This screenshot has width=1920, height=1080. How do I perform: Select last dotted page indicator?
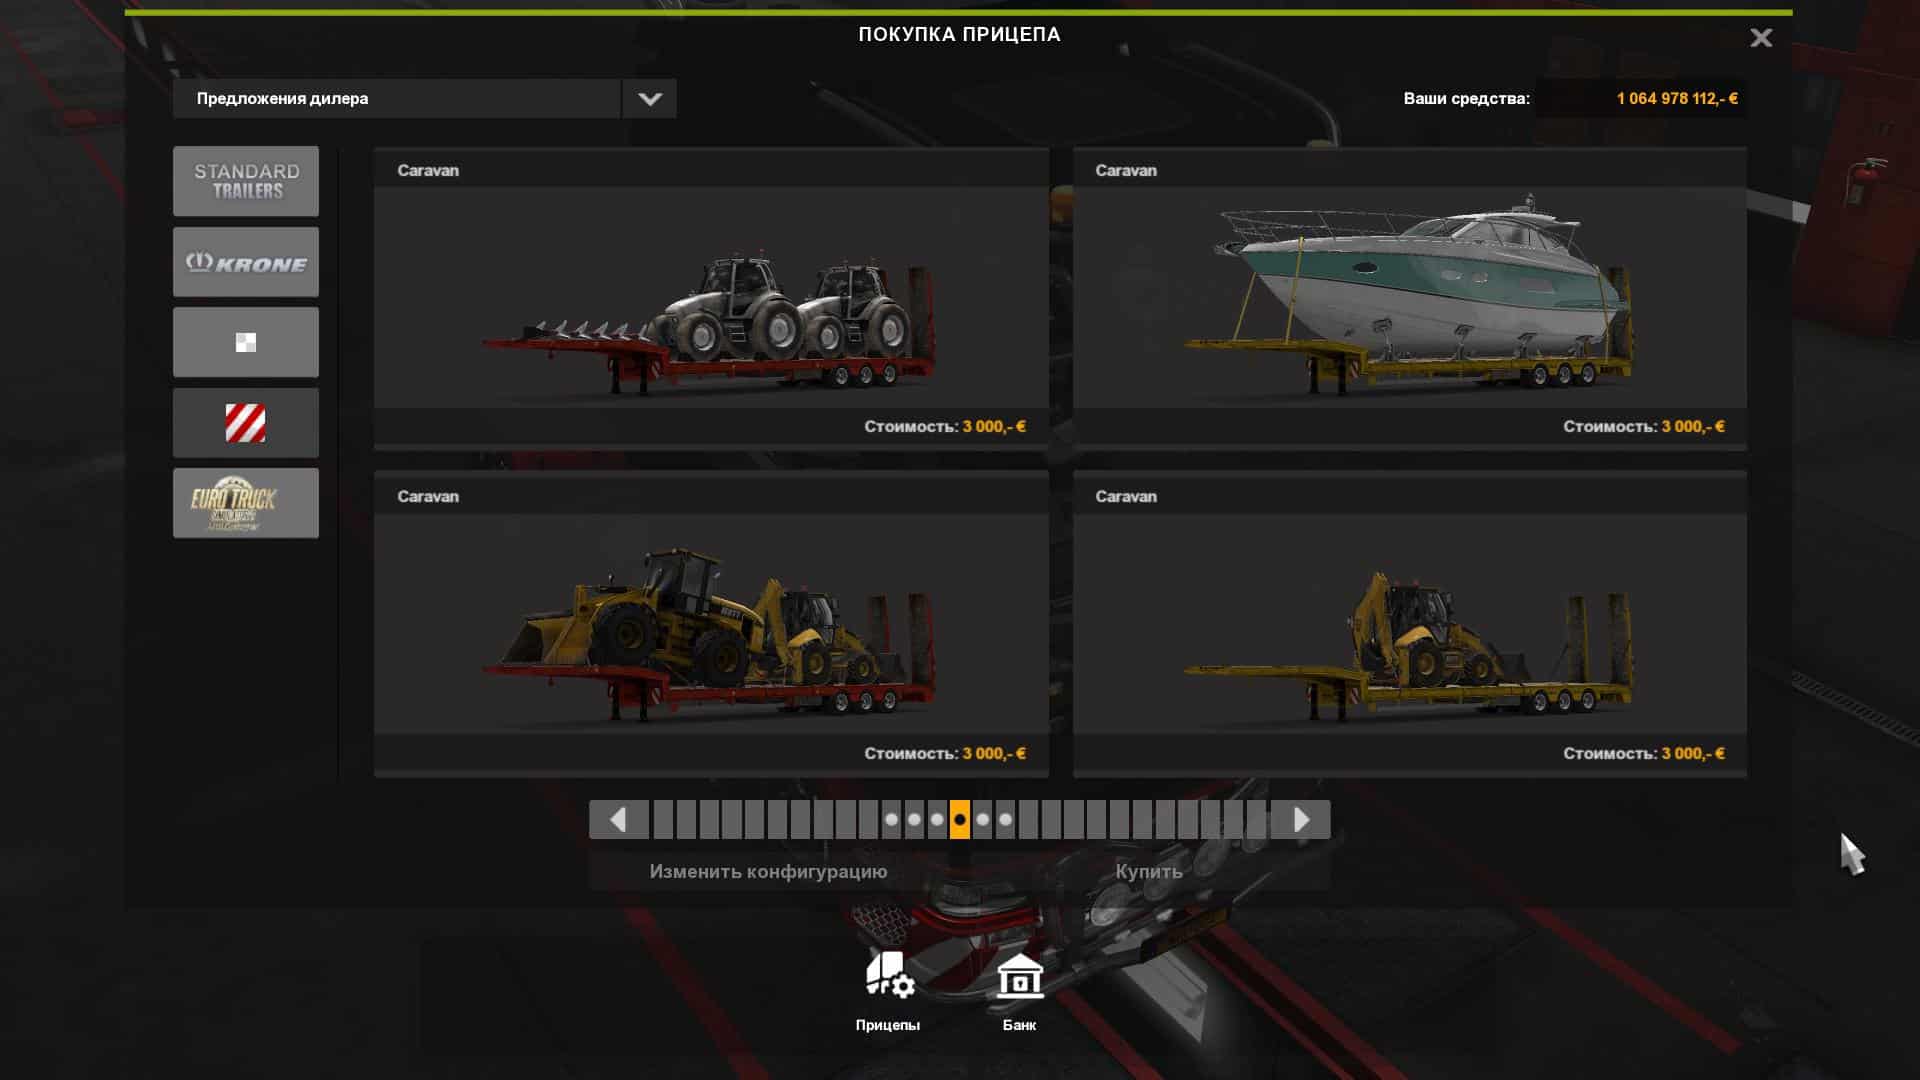tap(1005, 820)
